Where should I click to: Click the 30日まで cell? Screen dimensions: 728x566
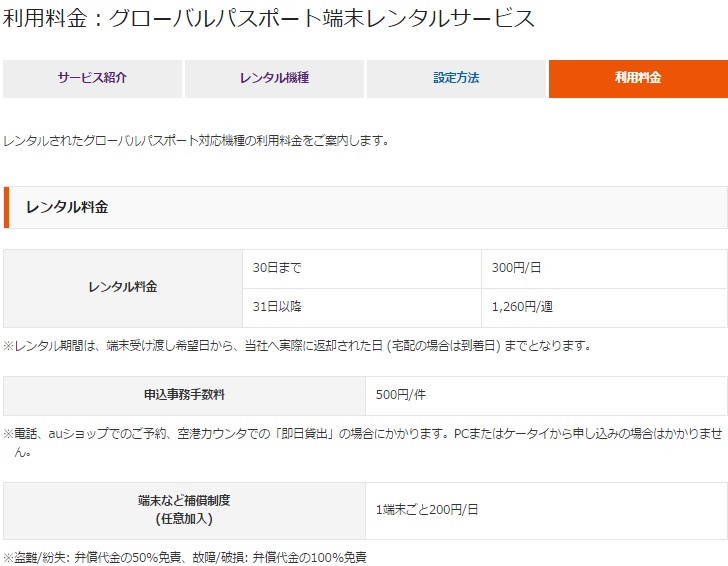(362, 269)
